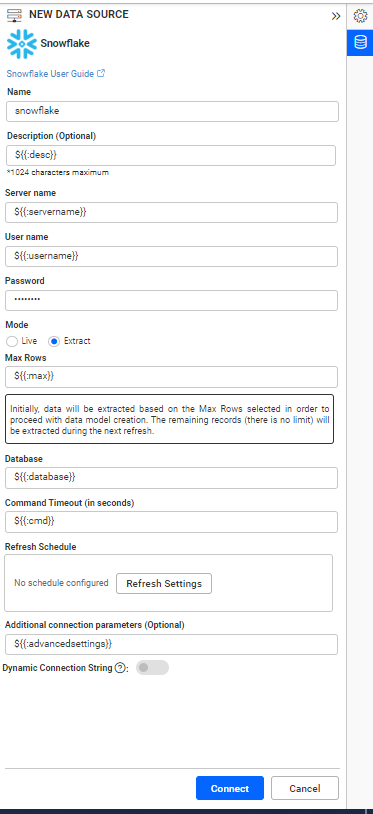Click the Additional connection parameters field
373x814 pixels.
click(171, 644)
